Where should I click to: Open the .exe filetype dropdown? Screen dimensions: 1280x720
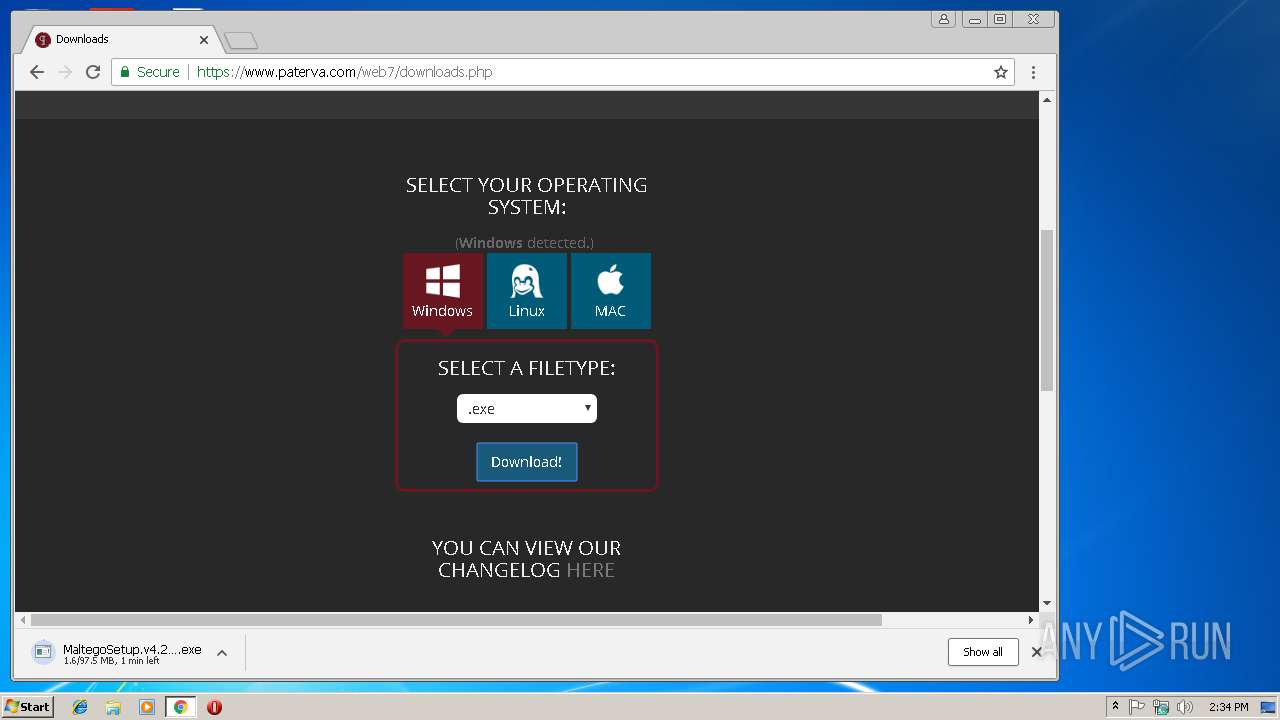coord(527,408)
